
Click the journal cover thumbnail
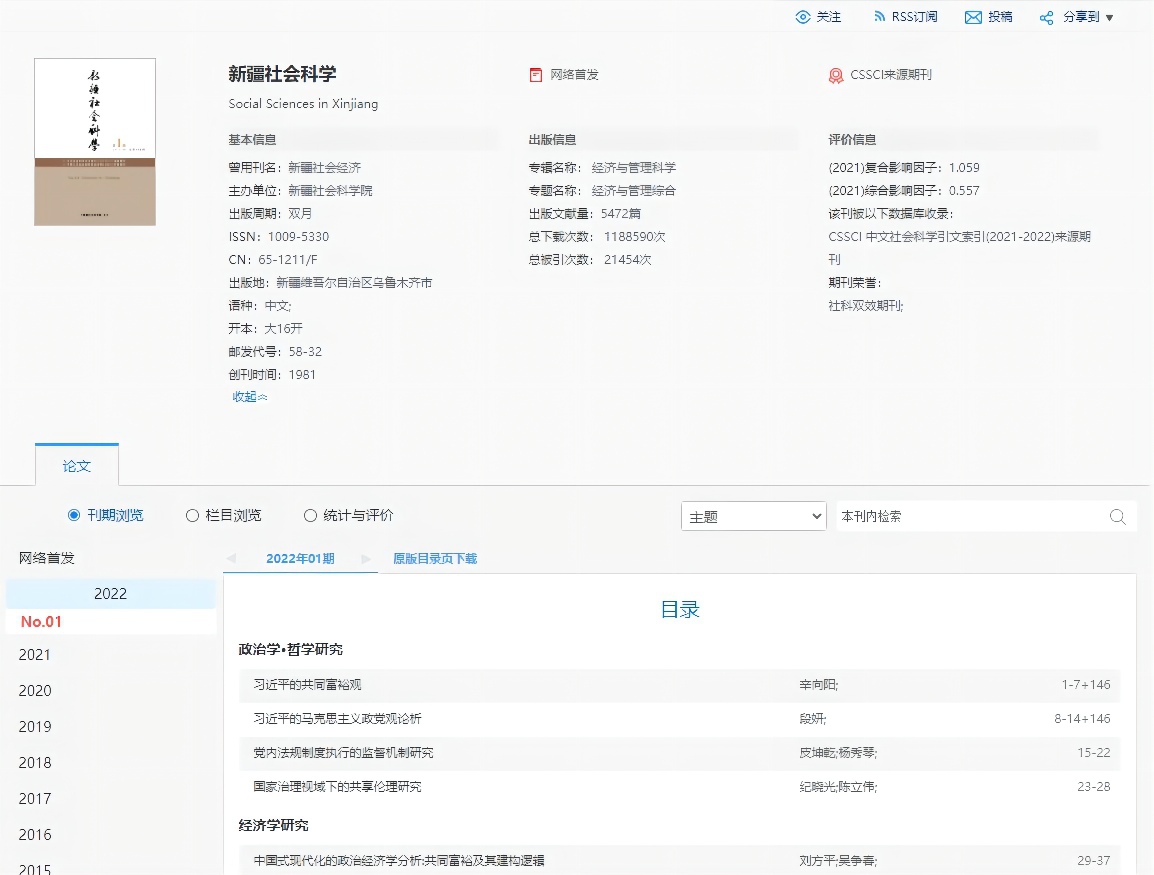point(95,141)
